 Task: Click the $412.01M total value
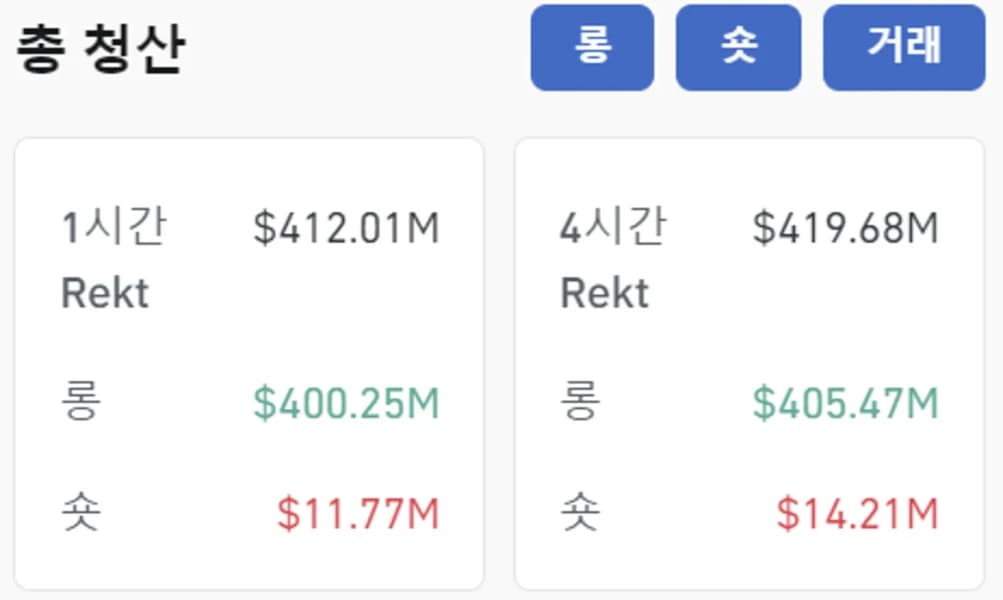346,228
